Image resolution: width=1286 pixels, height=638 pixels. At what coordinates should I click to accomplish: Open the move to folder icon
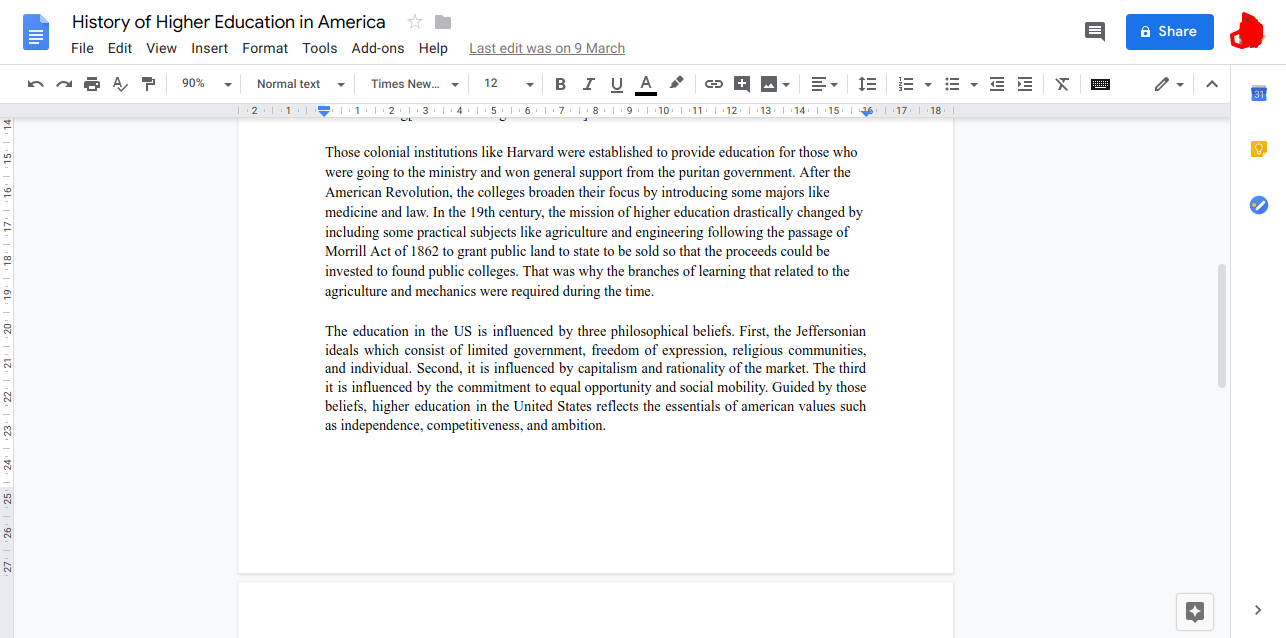pyautogui.click(x=443, y=22)
